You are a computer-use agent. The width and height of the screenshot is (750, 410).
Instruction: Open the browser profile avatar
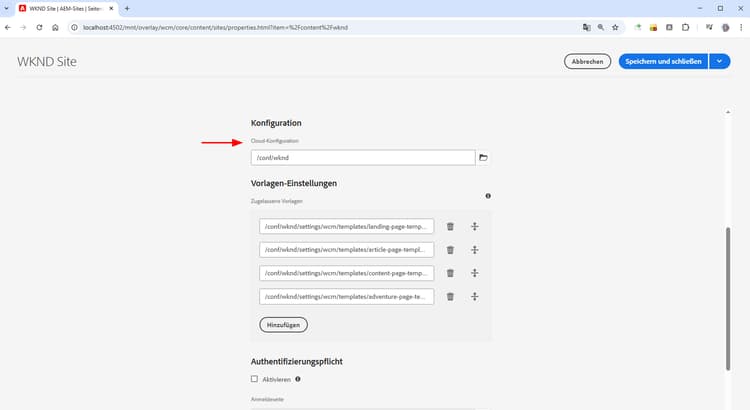726,28
